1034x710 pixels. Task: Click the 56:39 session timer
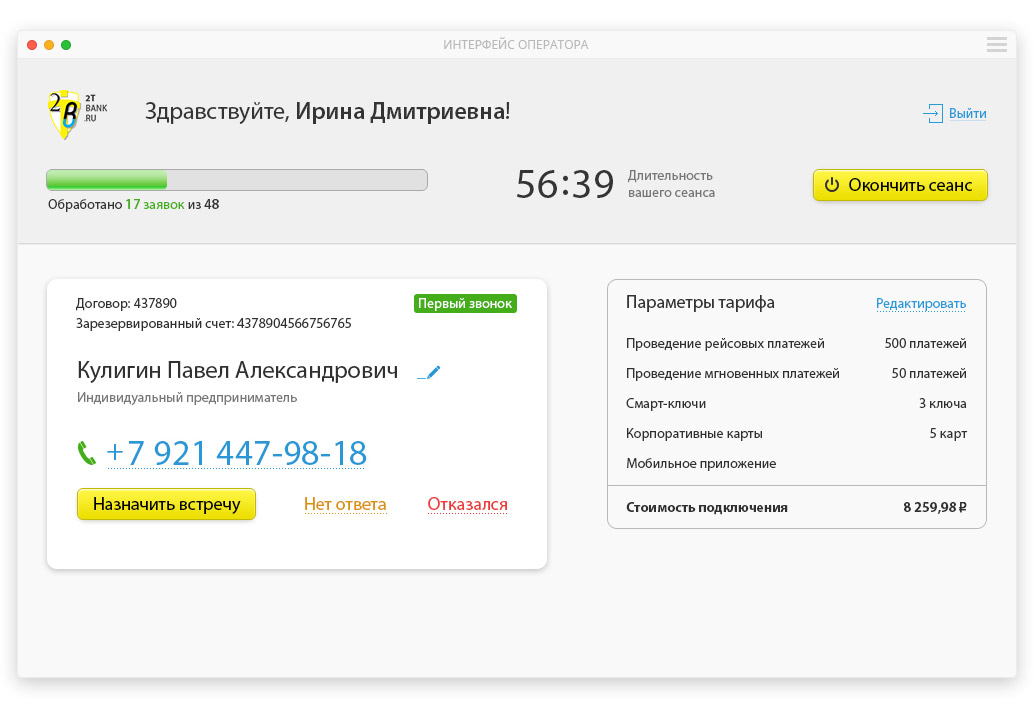(565, 185)
